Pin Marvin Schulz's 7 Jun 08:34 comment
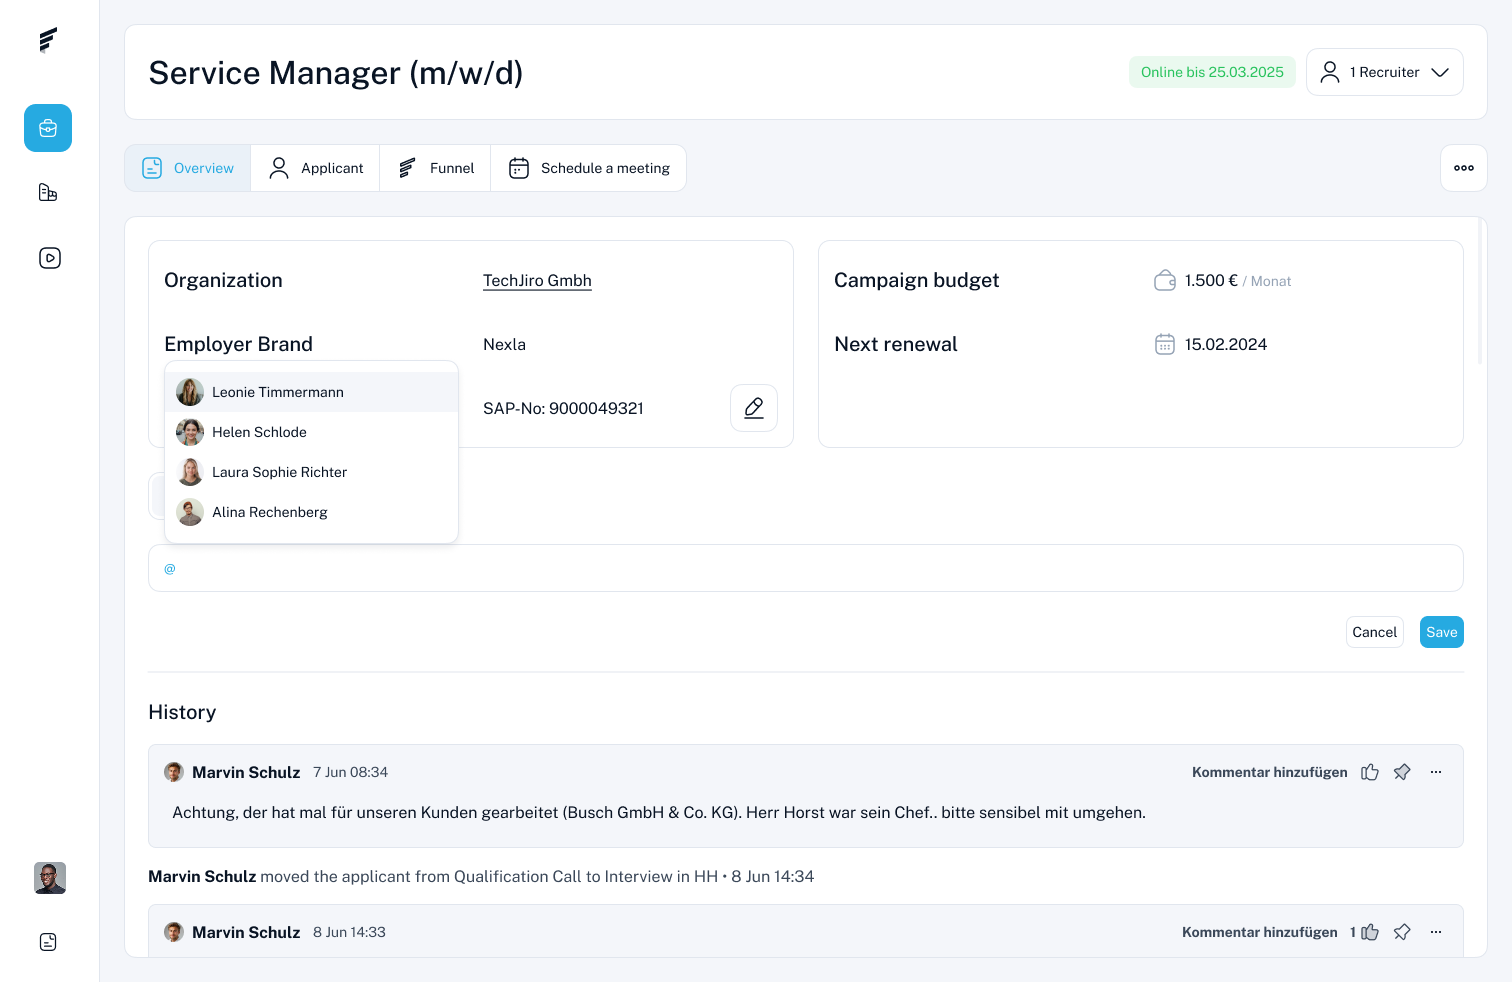This screenshot has width=1512, height=982. point(1402,772)
